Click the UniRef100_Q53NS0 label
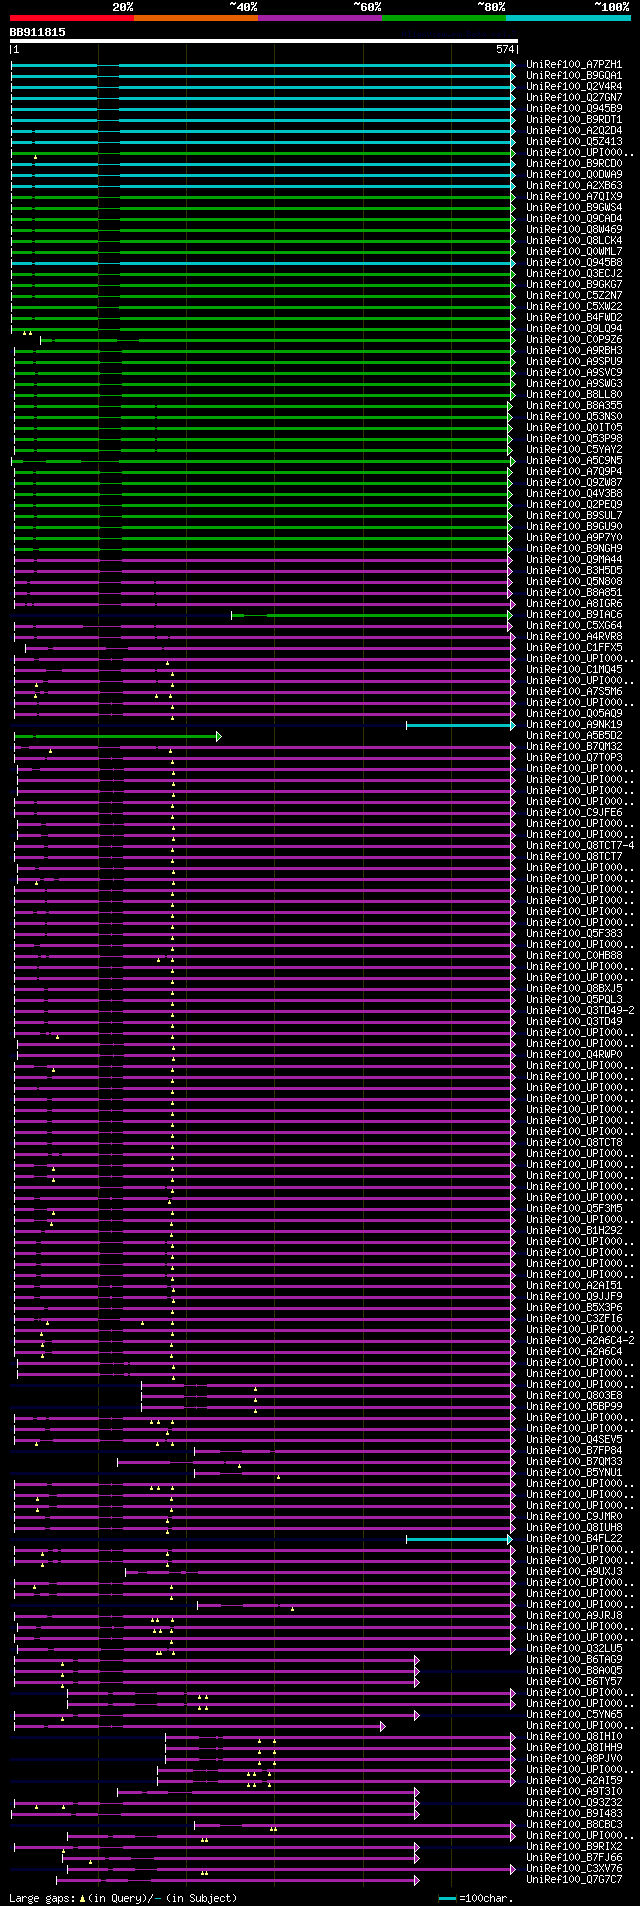 [x=574, y=416]
